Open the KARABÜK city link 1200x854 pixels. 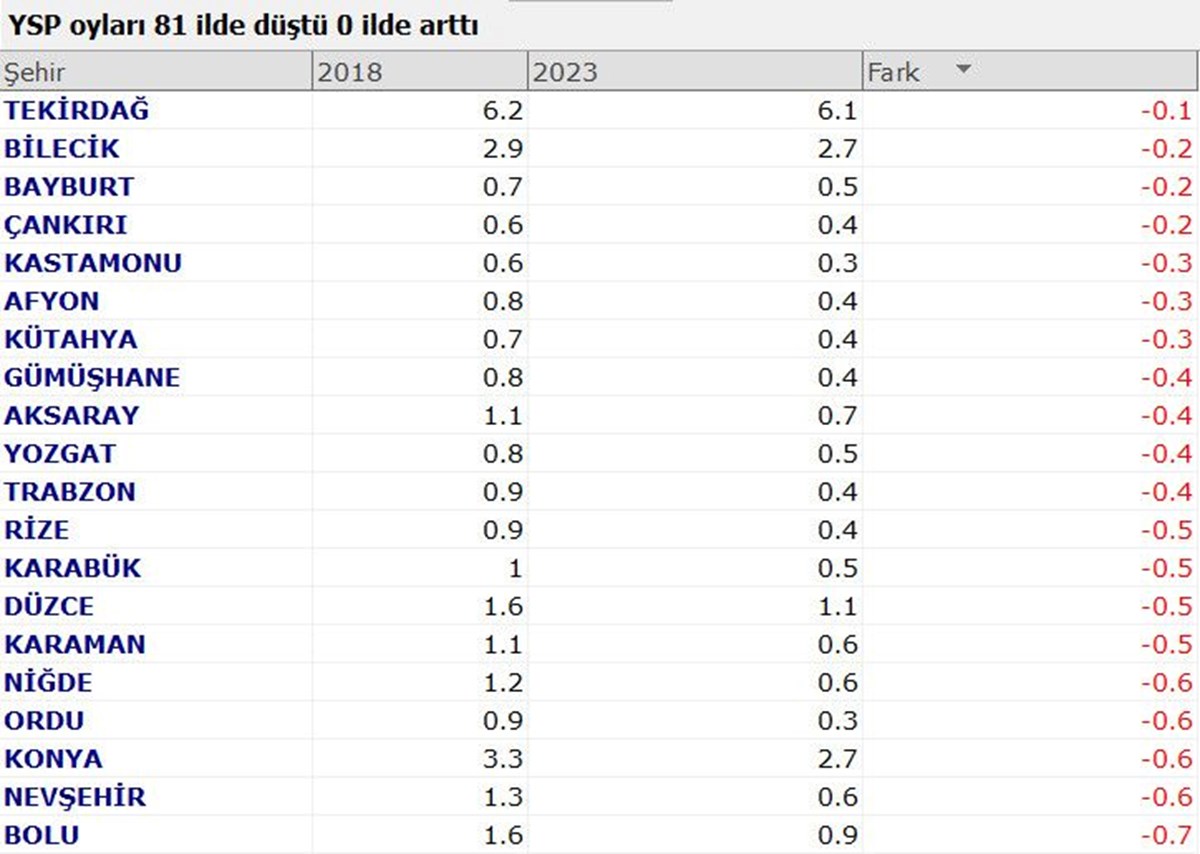73,567
